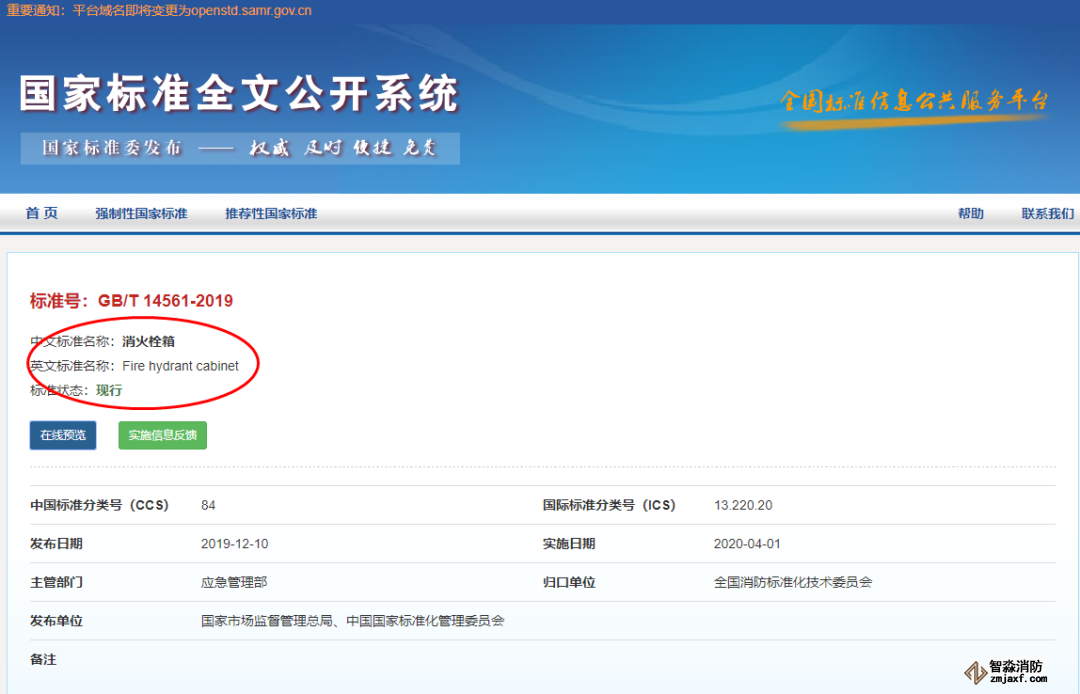Click the standard number GB/T 14561-2019
The height and width of the screenshot is (694, 1080).
(165, 301)
